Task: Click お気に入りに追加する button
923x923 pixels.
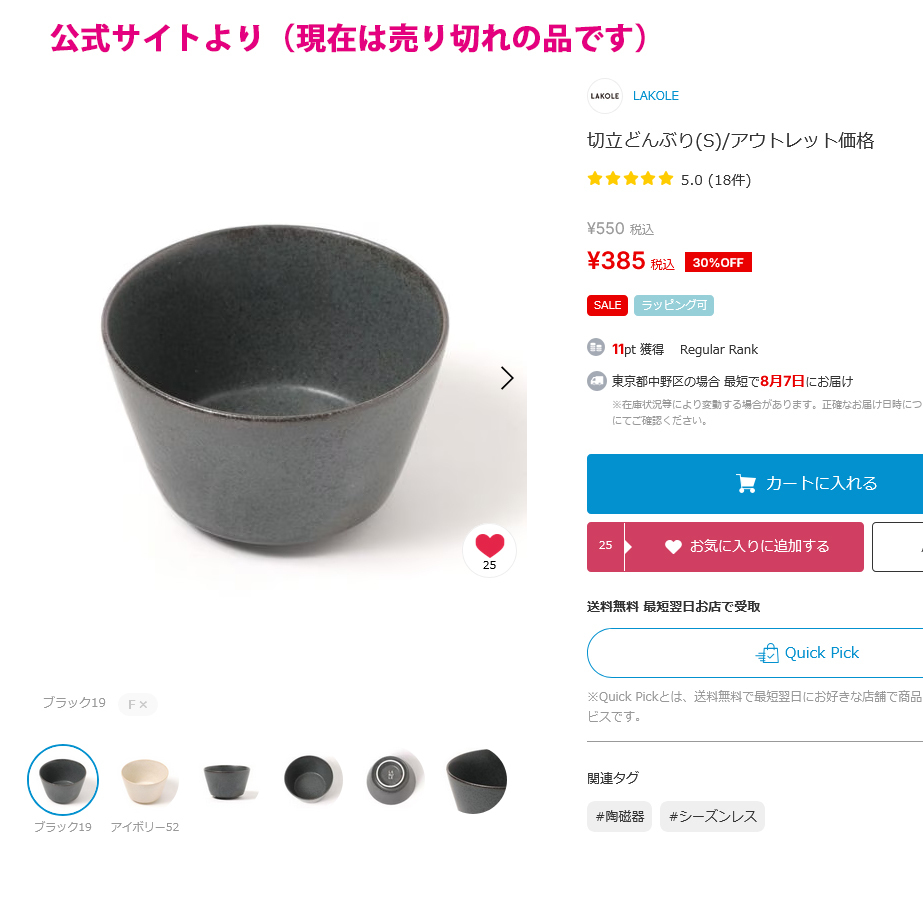Action: (725, 546)
